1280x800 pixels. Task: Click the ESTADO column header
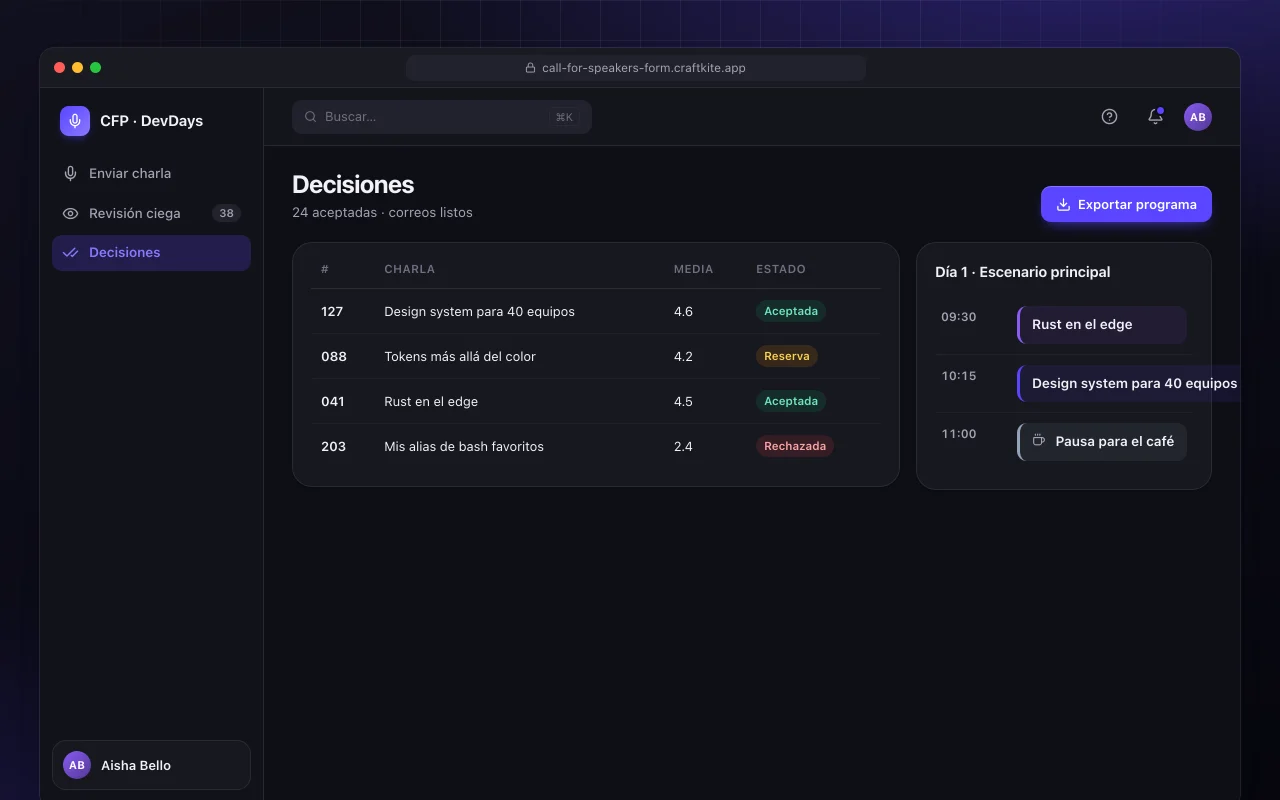click(x=781, y=269)
